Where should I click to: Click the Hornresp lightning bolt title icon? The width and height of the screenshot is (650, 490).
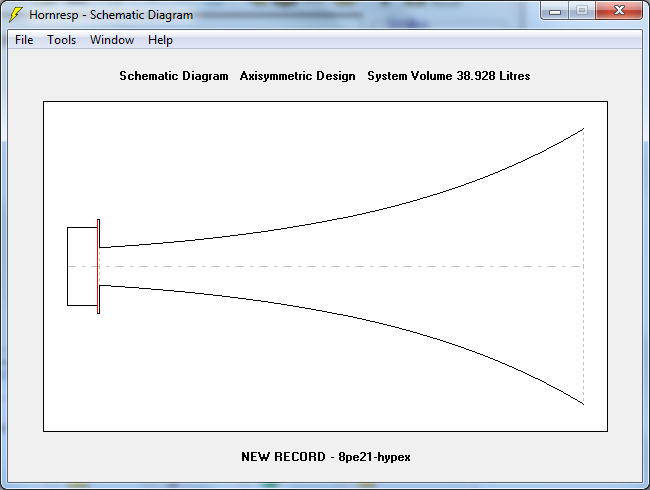click(x=16, y=15)
